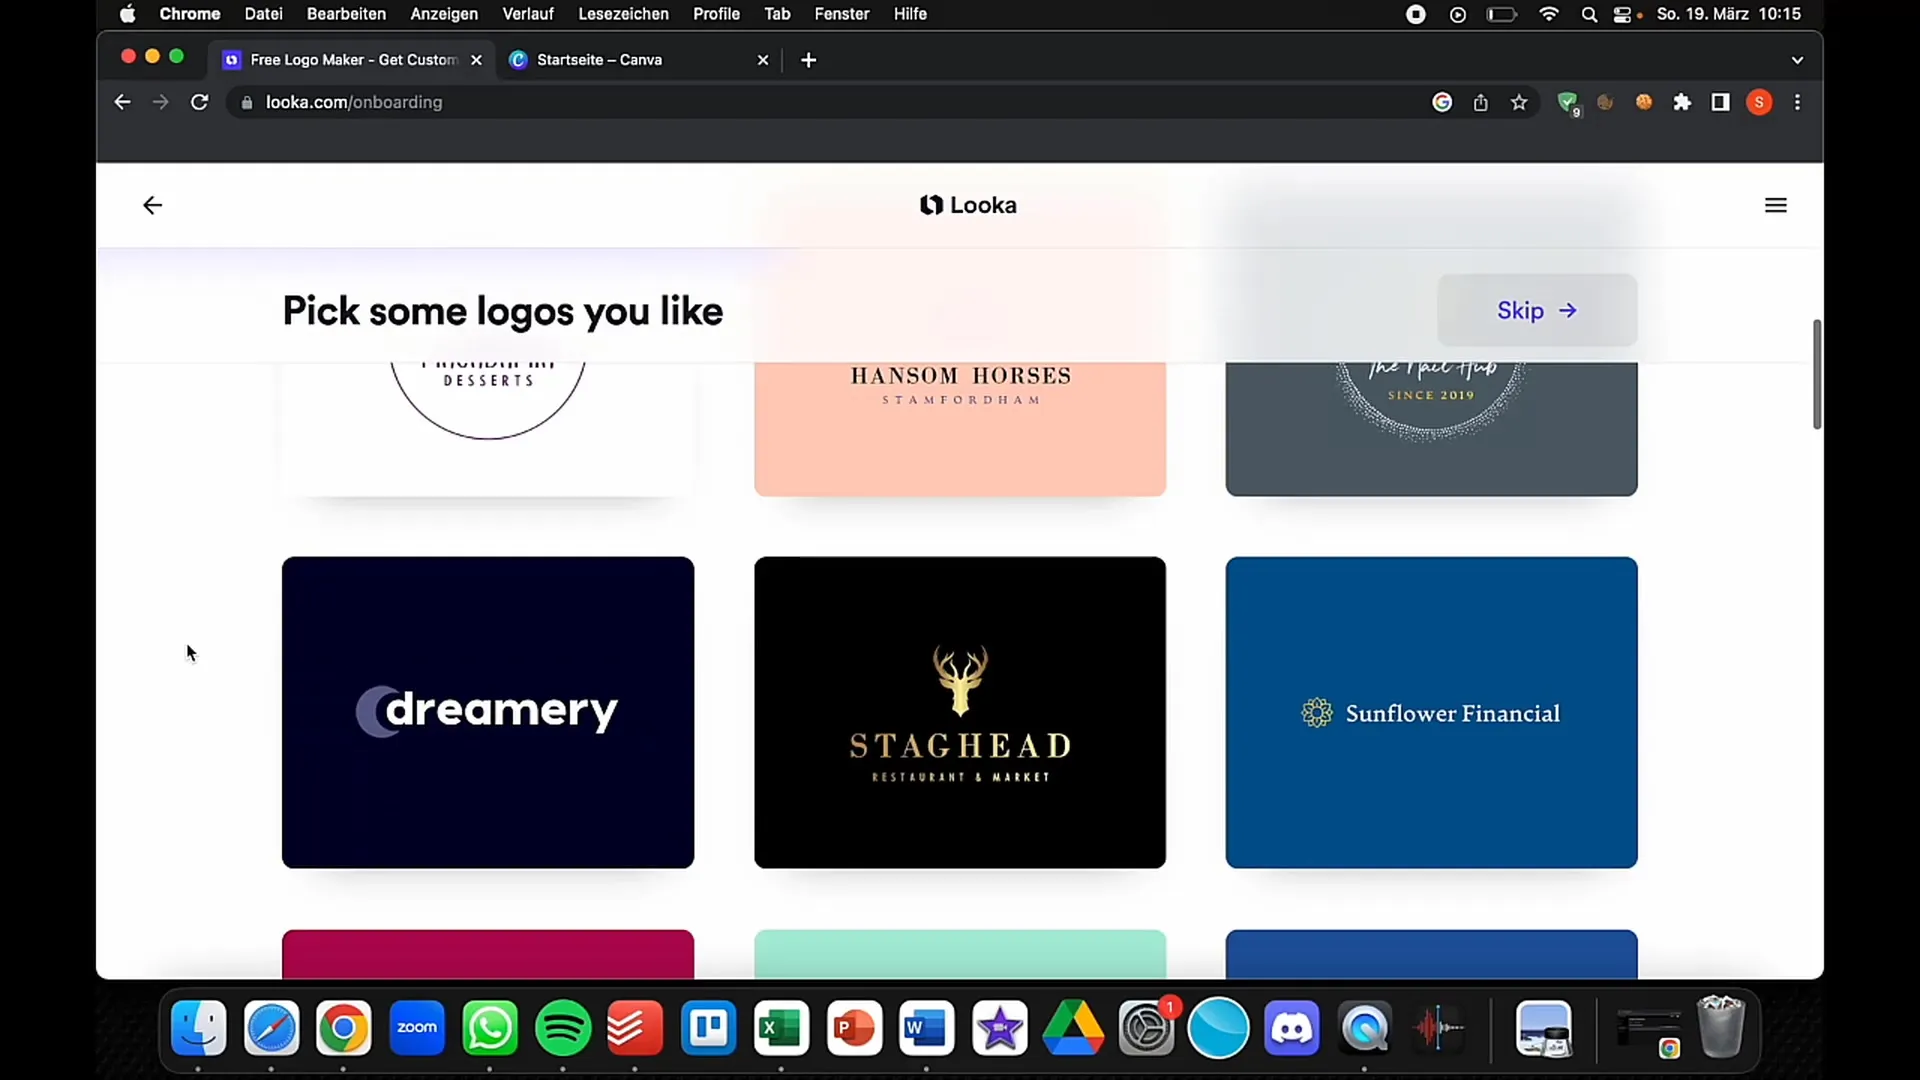Click the browser forward arrow
This screenshot has height=1080, width=1920.
click(160, 102)
